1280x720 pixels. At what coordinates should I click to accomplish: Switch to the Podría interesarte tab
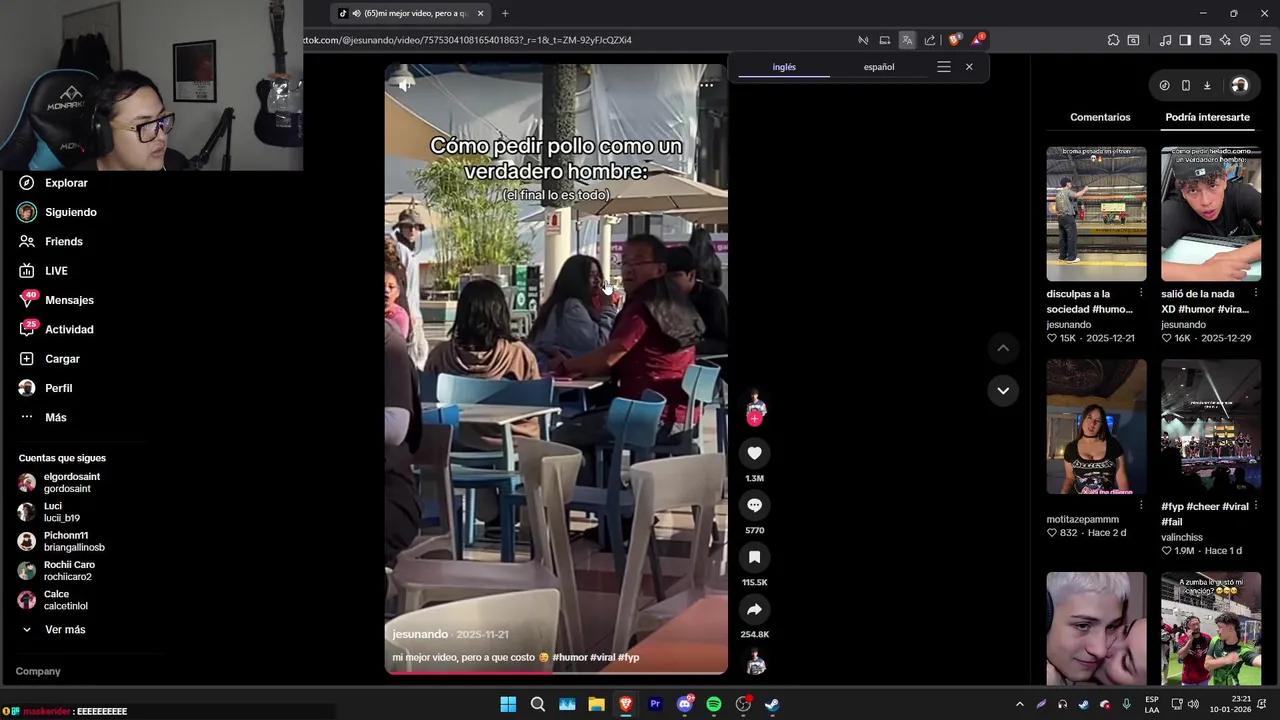click(1207, 117)
